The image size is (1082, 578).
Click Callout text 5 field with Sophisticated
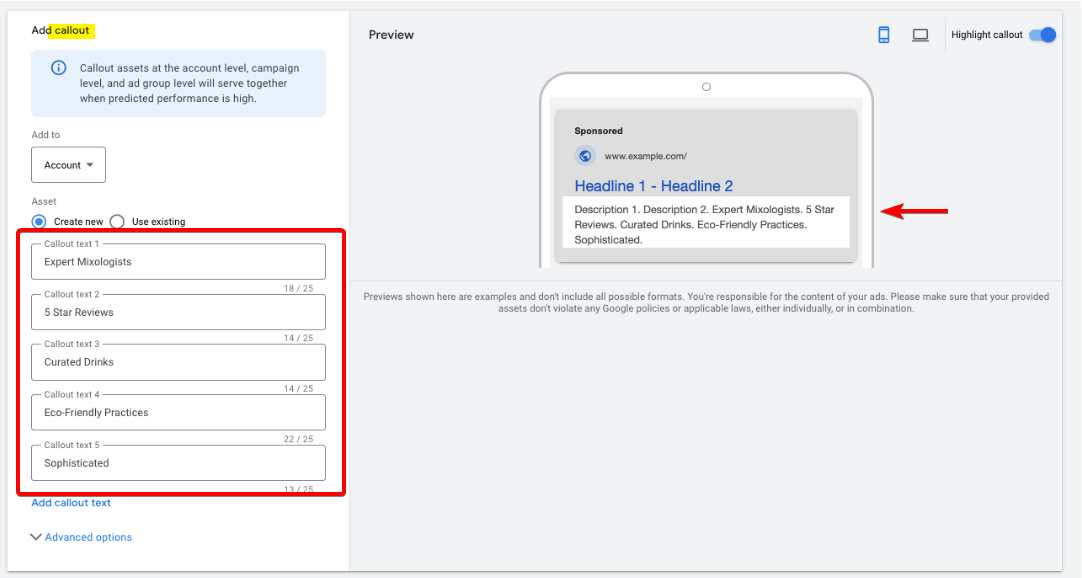click(x=178, y=463)
